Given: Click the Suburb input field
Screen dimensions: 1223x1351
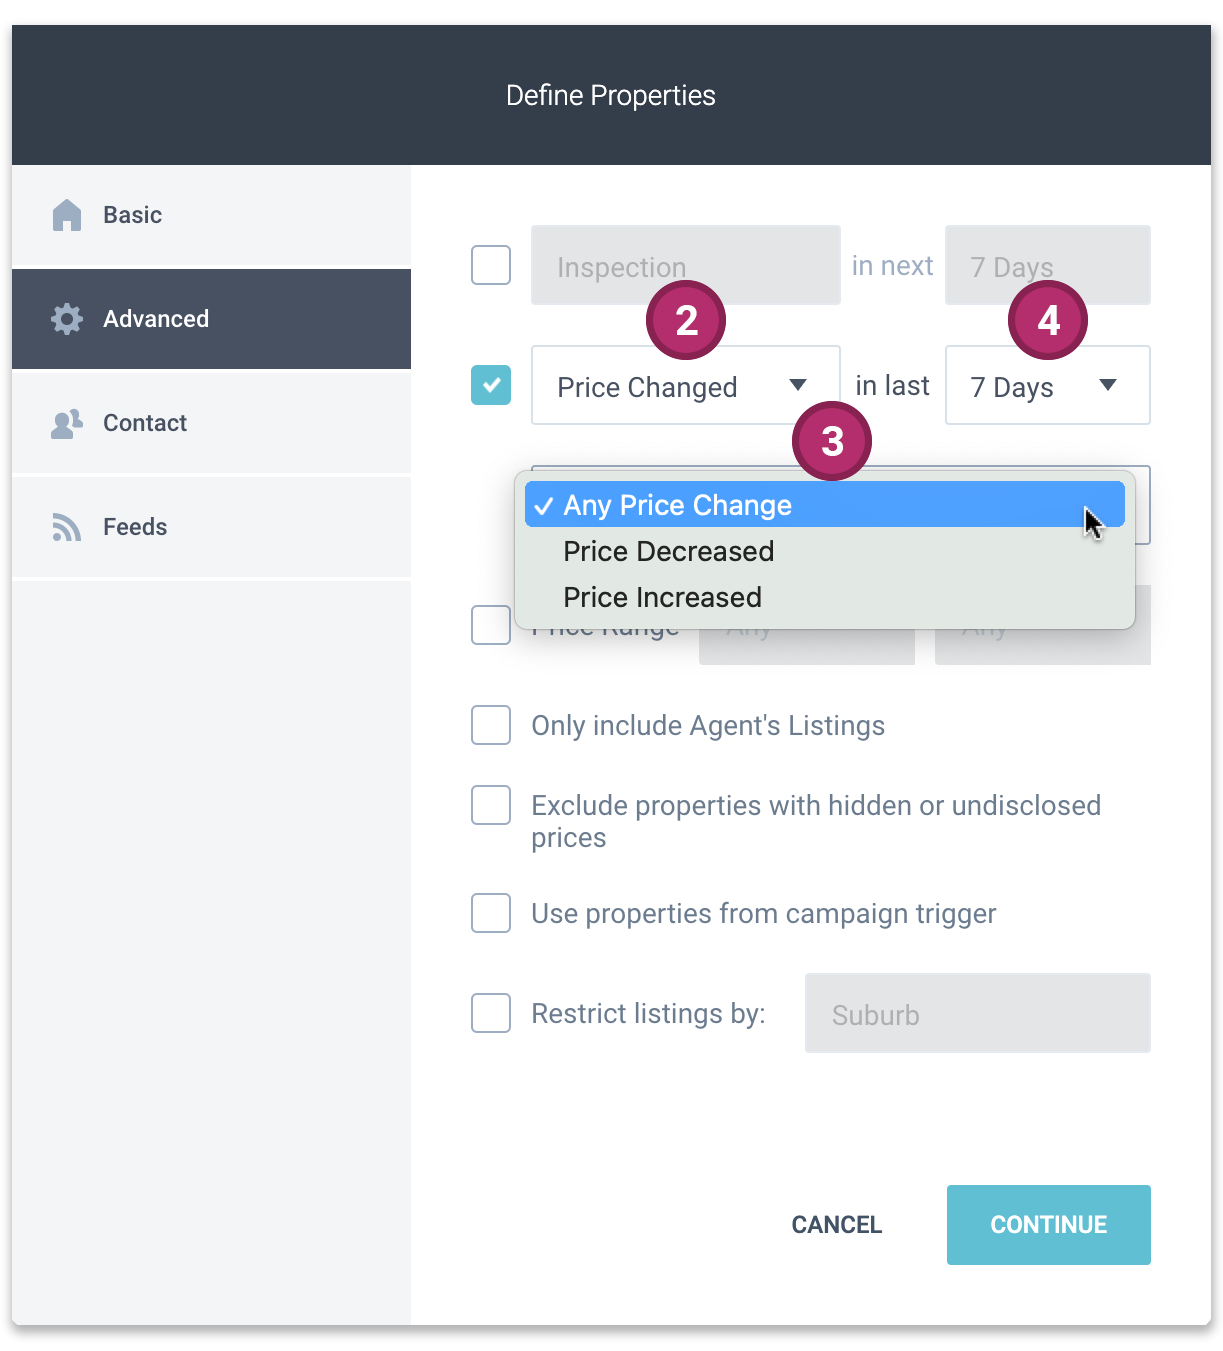Looking at the screenshot, I should click(x=978, y=1013).
